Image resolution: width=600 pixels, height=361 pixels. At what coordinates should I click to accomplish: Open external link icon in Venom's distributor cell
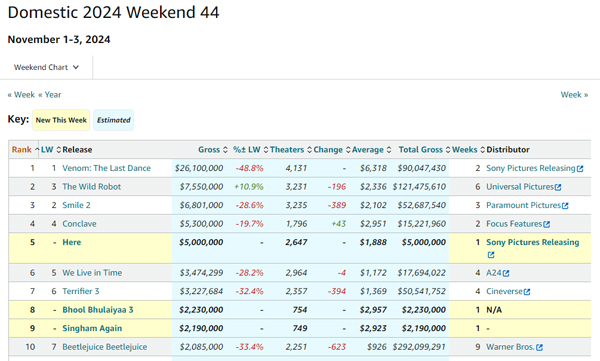[580, 168]
